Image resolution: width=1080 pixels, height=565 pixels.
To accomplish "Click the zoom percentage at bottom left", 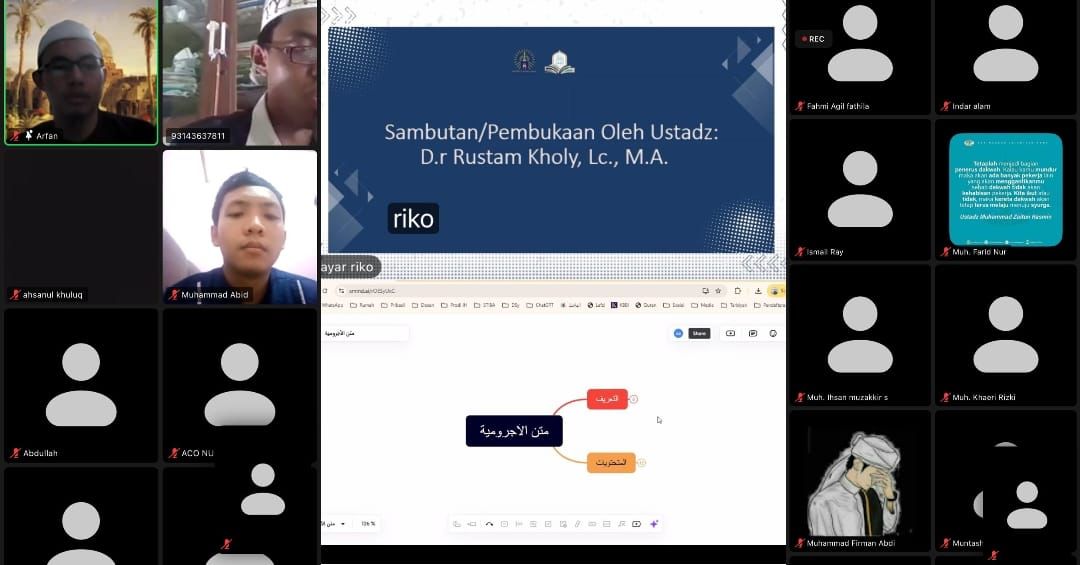I will (x=368, y=524).
